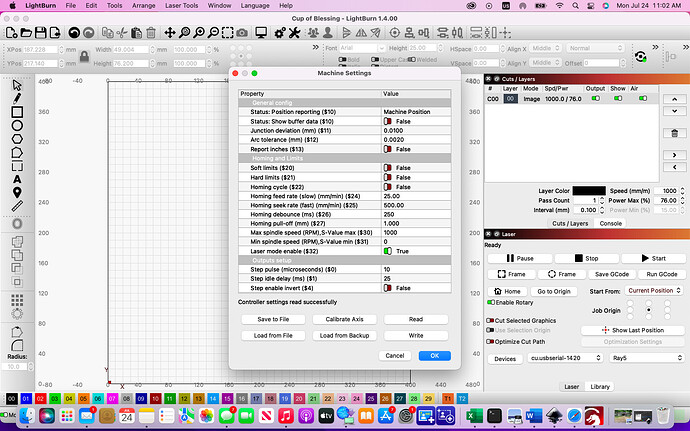This screenshot has width=690, height=431.
Task: Open the serial port cu.usbserial-1420 dropdown
Action: [565, 358]
